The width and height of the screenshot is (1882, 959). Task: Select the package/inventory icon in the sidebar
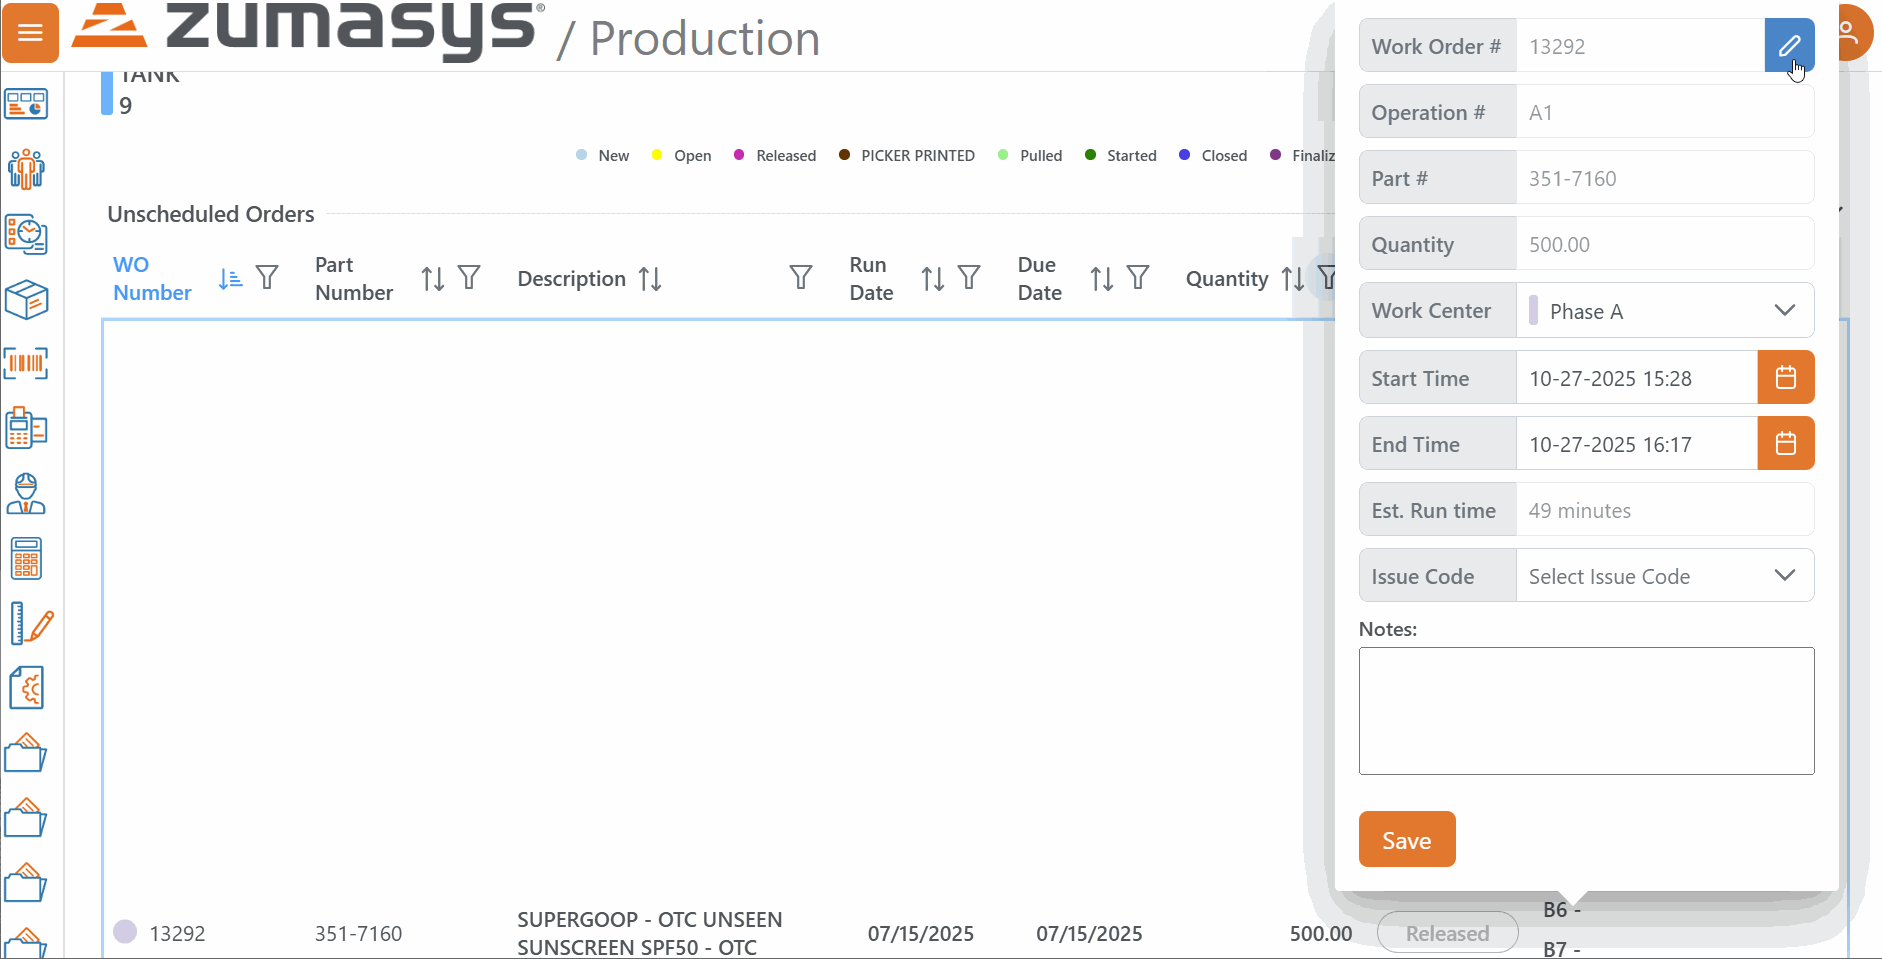tap(27, 300)
